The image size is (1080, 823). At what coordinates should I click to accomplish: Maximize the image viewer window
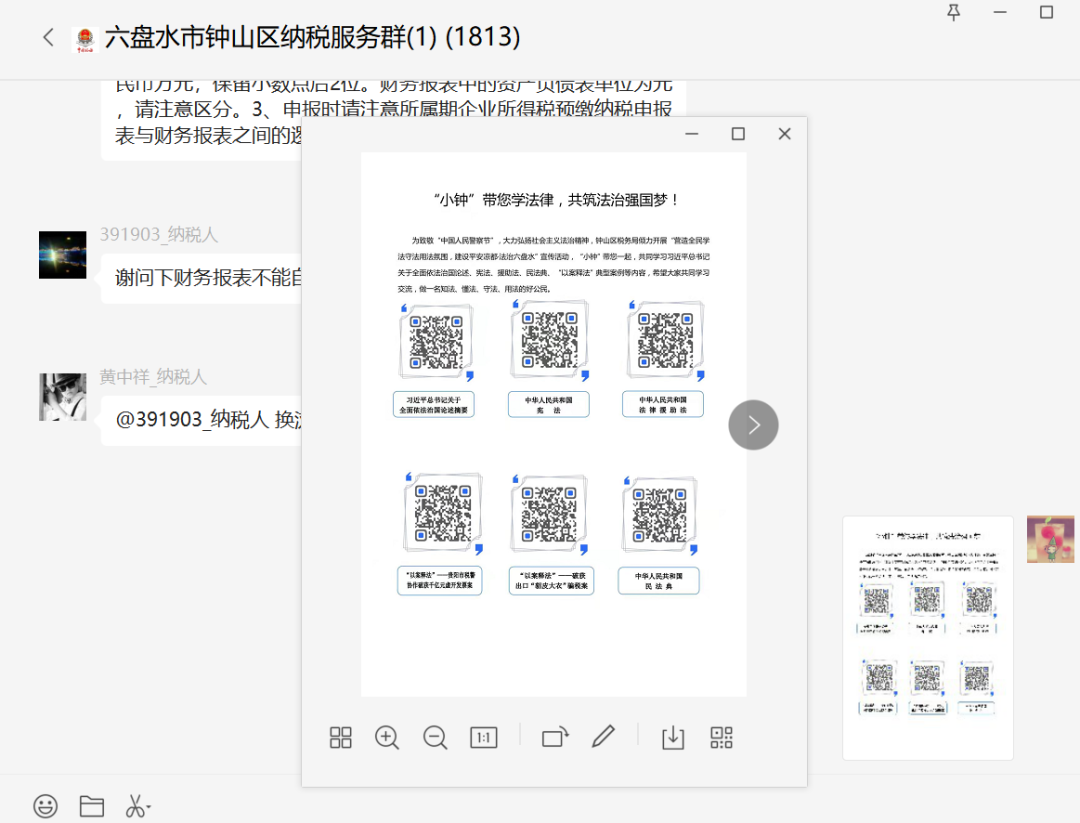click(x=738, y=134)
